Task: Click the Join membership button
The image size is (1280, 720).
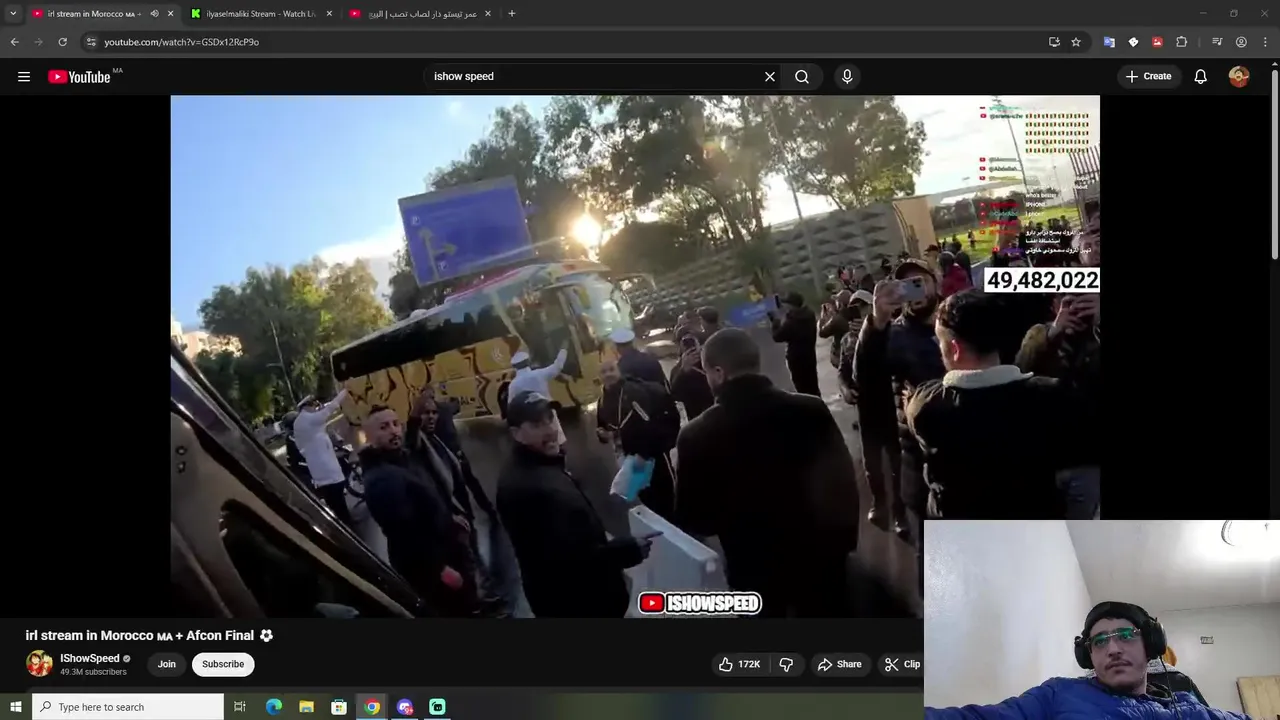Action: 167,664
